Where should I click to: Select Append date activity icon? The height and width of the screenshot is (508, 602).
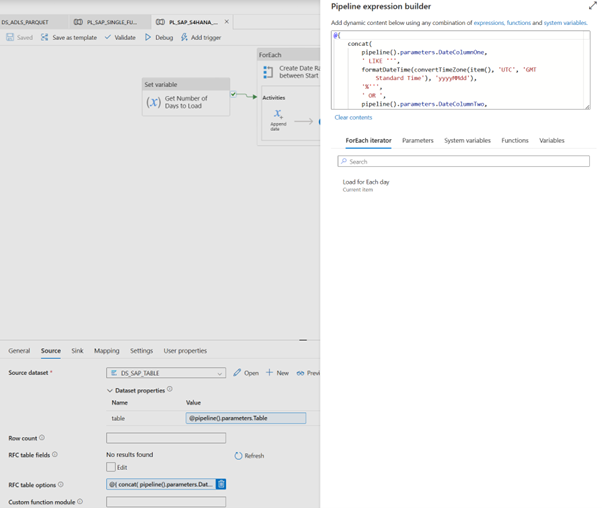coord(278,114)
